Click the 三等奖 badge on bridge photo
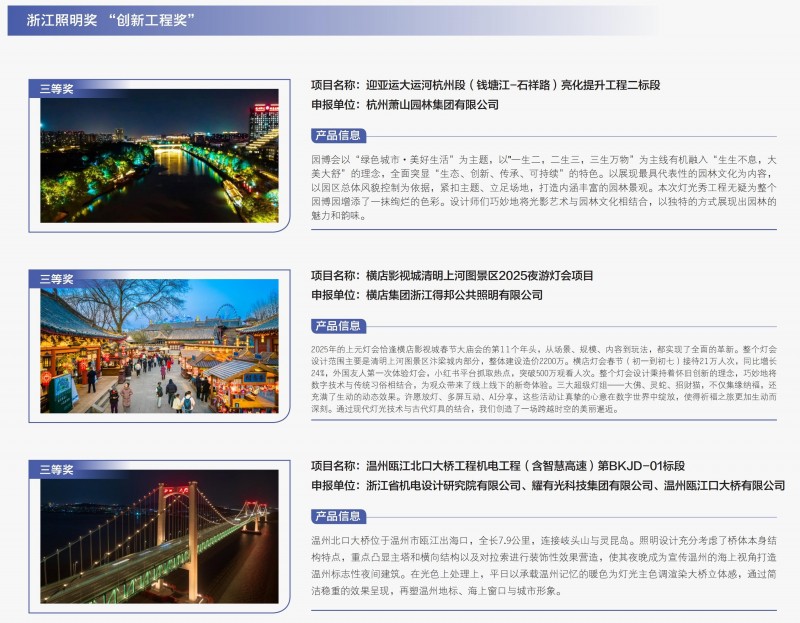This screenshot has width=800, height=623. [57, 469]
